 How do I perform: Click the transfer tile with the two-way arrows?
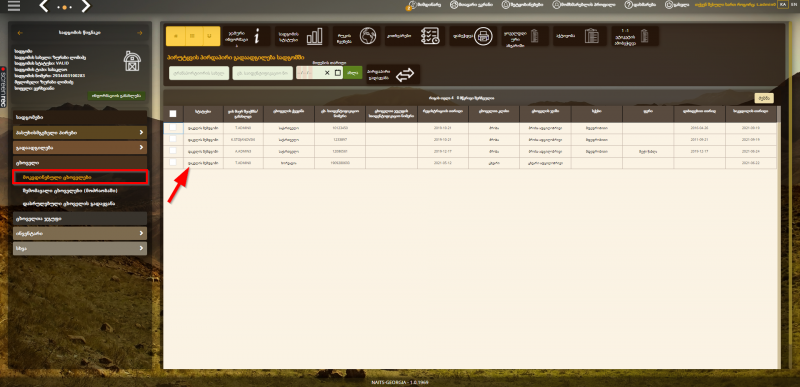click(393, 74)
